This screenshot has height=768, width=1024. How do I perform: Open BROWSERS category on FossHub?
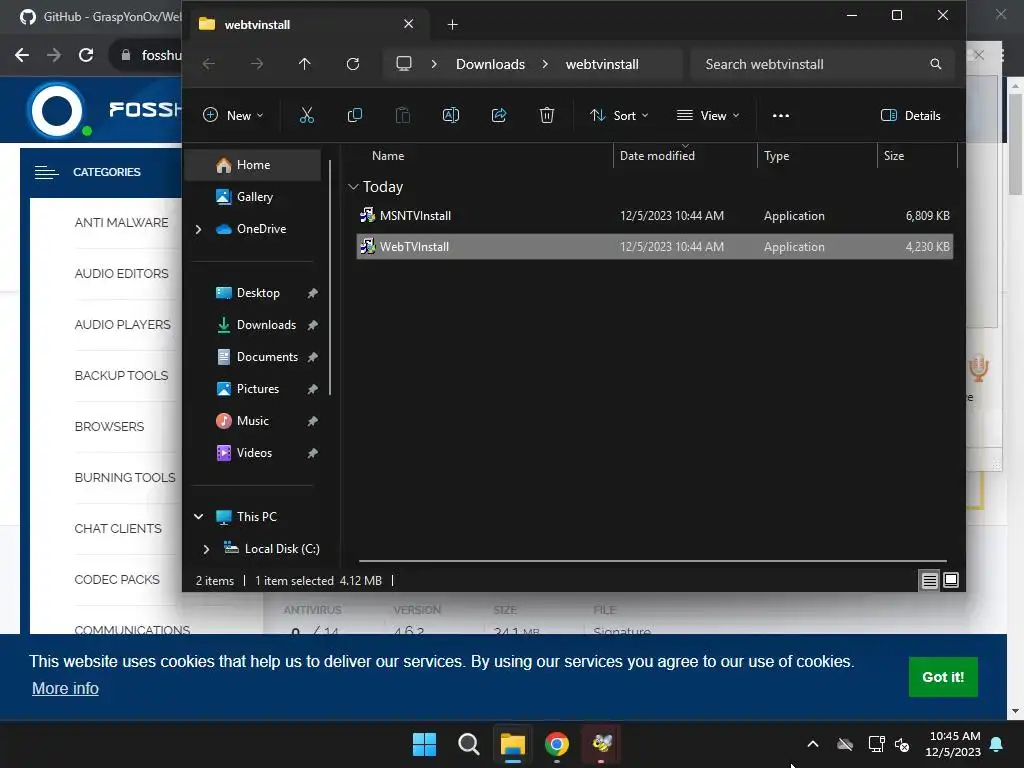109,426
